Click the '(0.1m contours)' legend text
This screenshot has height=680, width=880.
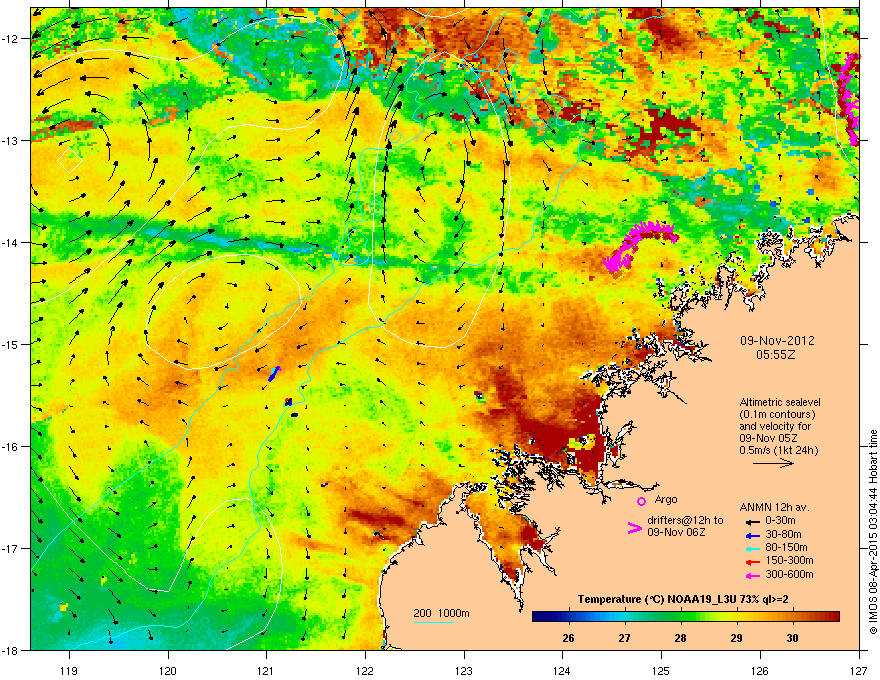[x=777, y=414]
